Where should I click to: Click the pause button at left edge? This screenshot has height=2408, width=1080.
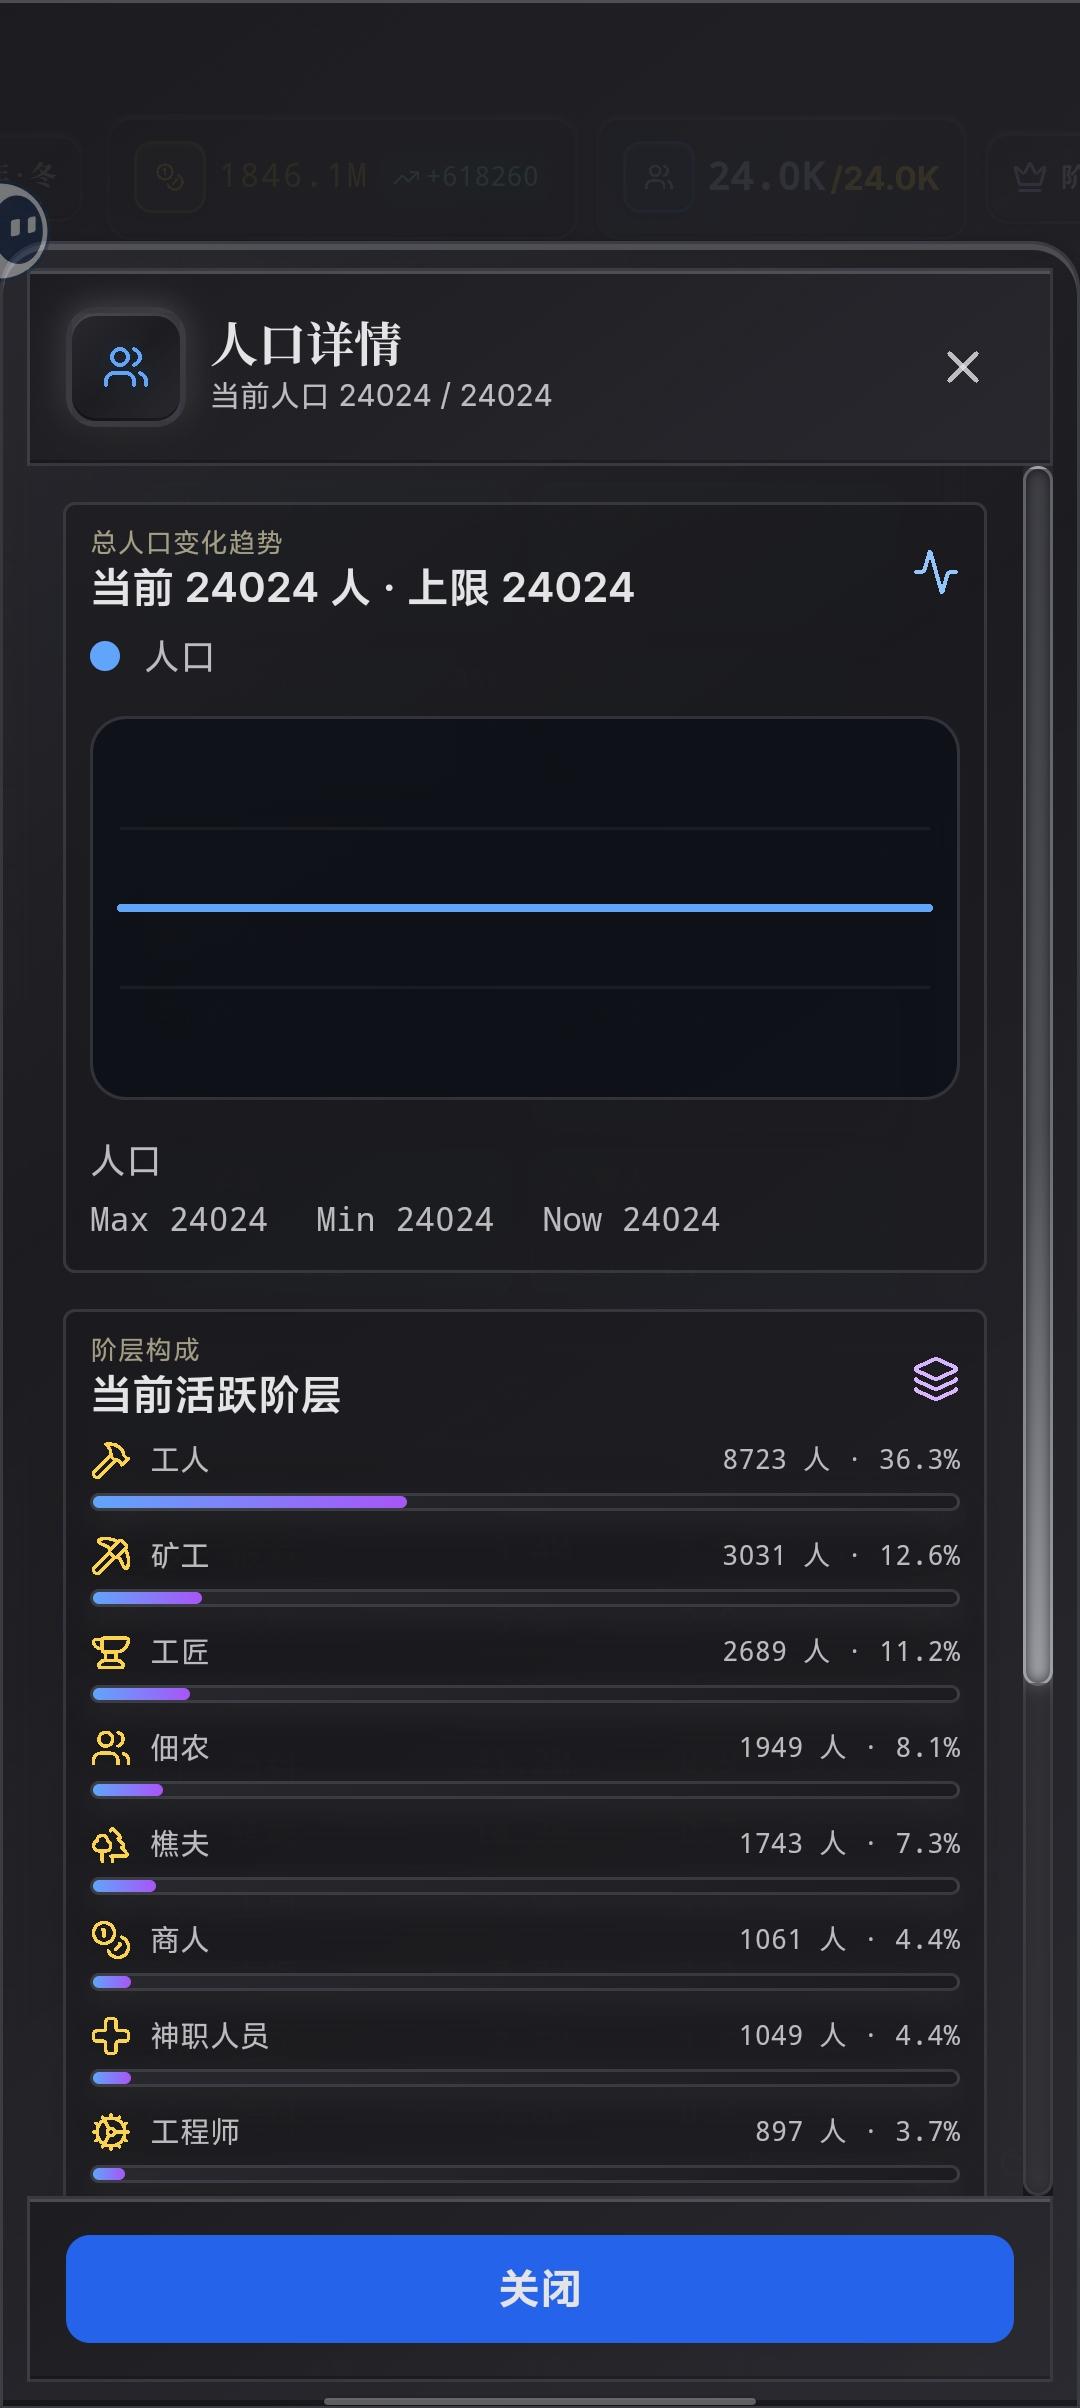22,229
